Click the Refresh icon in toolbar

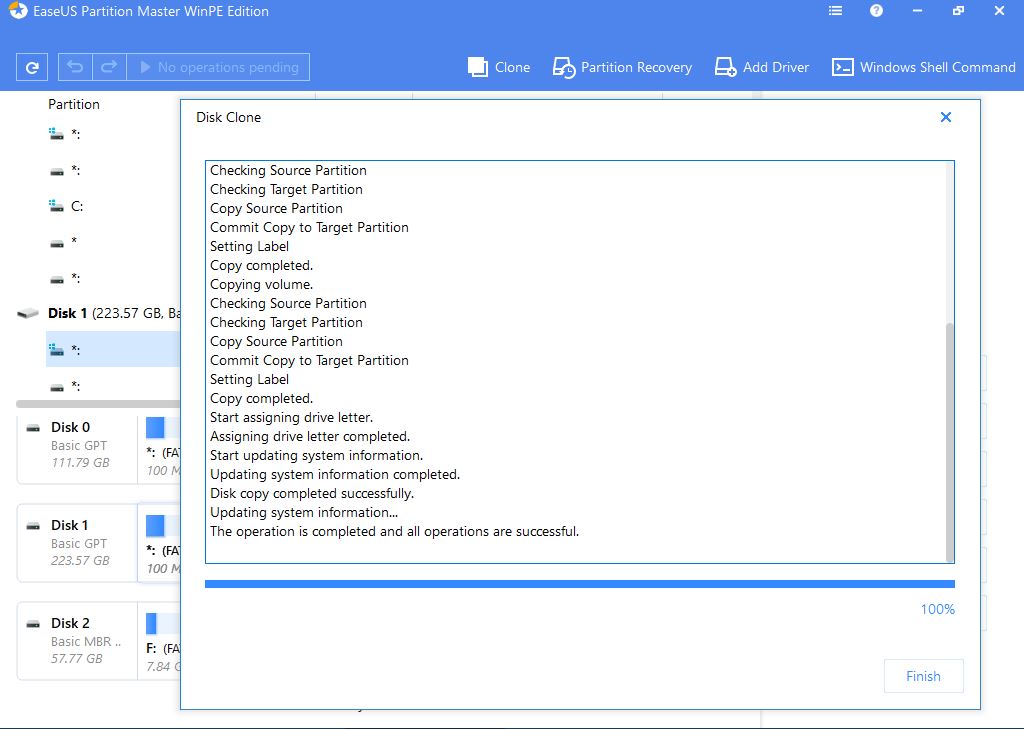click(x=32, y=67)
